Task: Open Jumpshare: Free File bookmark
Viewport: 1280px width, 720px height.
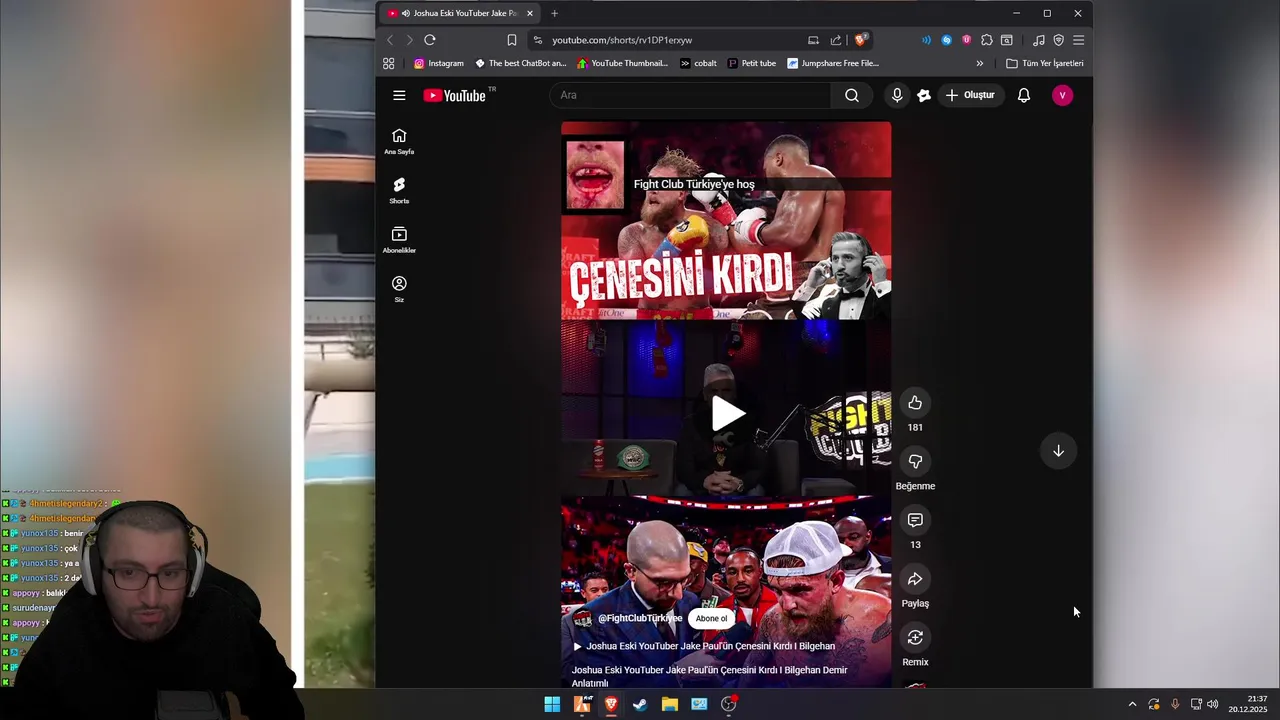Action: pos(833,63)
